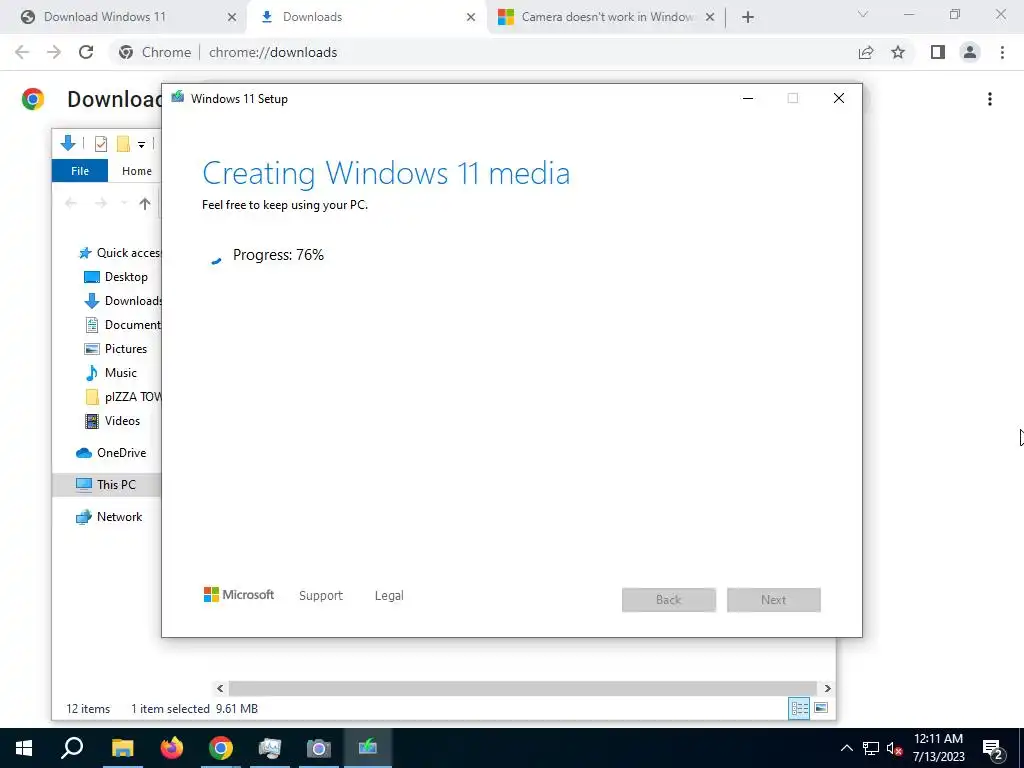Screen dimensions: 1024x768
Task: Open Desktop in Explorer sidebar
Action: click(x=116, y=277)
